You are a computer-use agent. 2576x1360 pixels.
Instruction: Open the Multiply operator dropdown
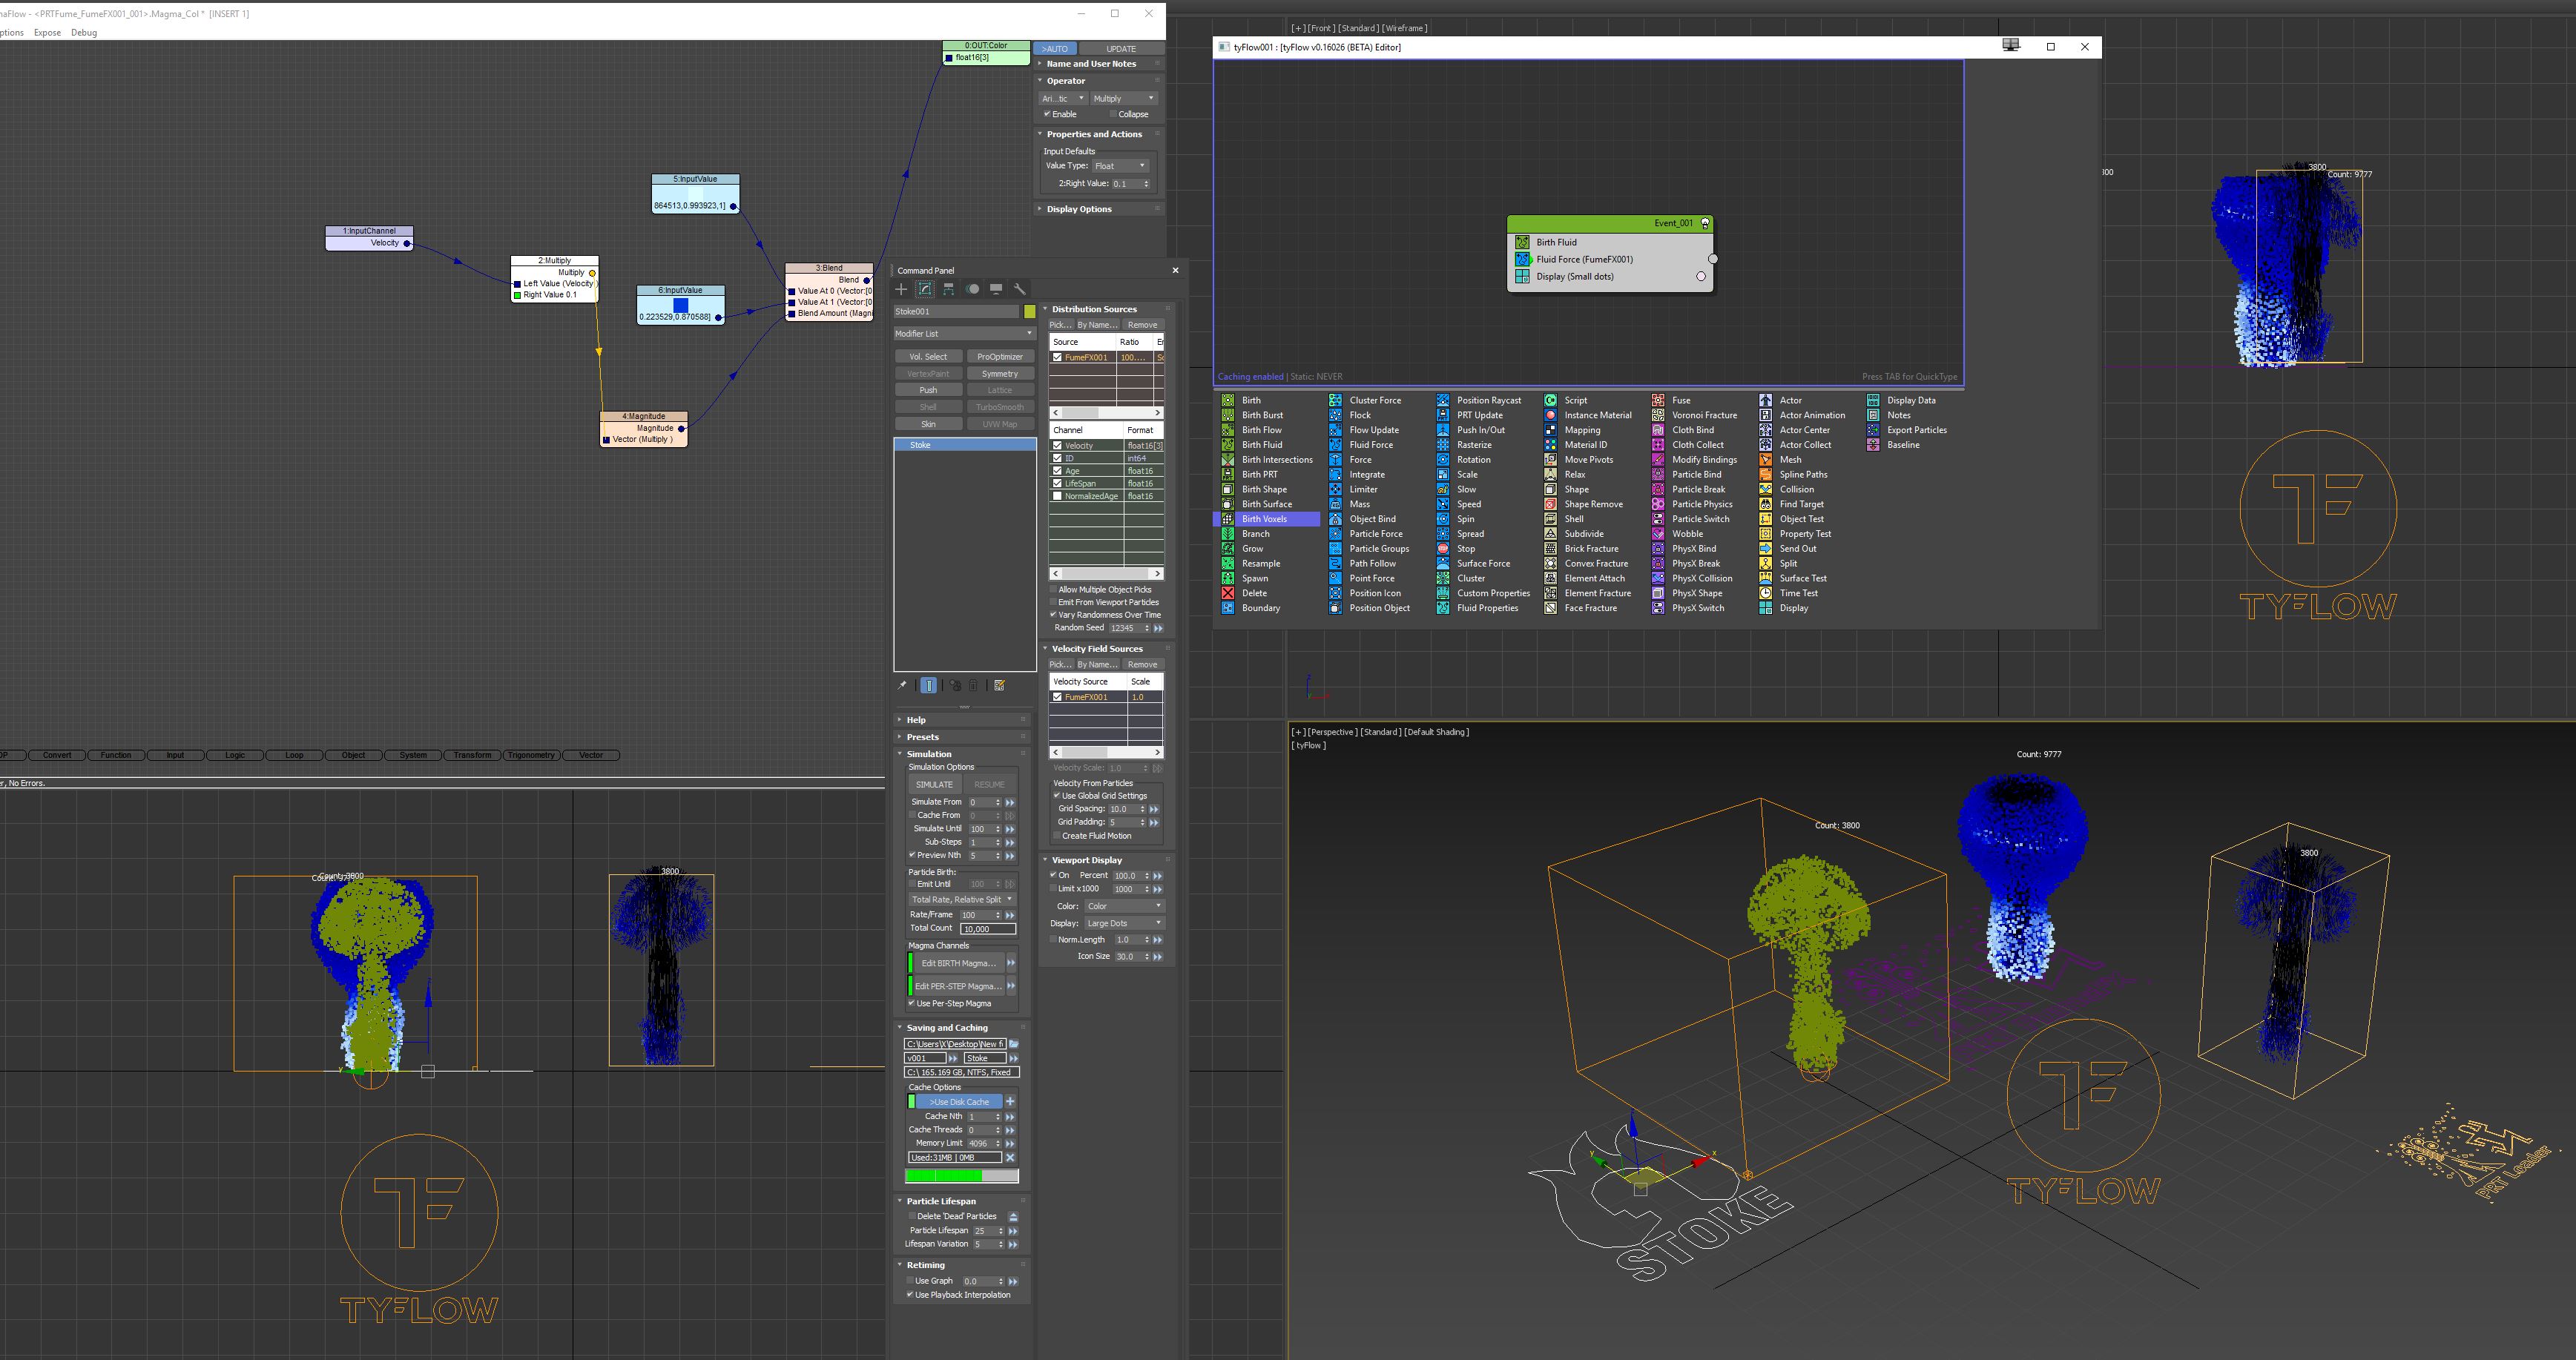click(x=1123, y=98)
